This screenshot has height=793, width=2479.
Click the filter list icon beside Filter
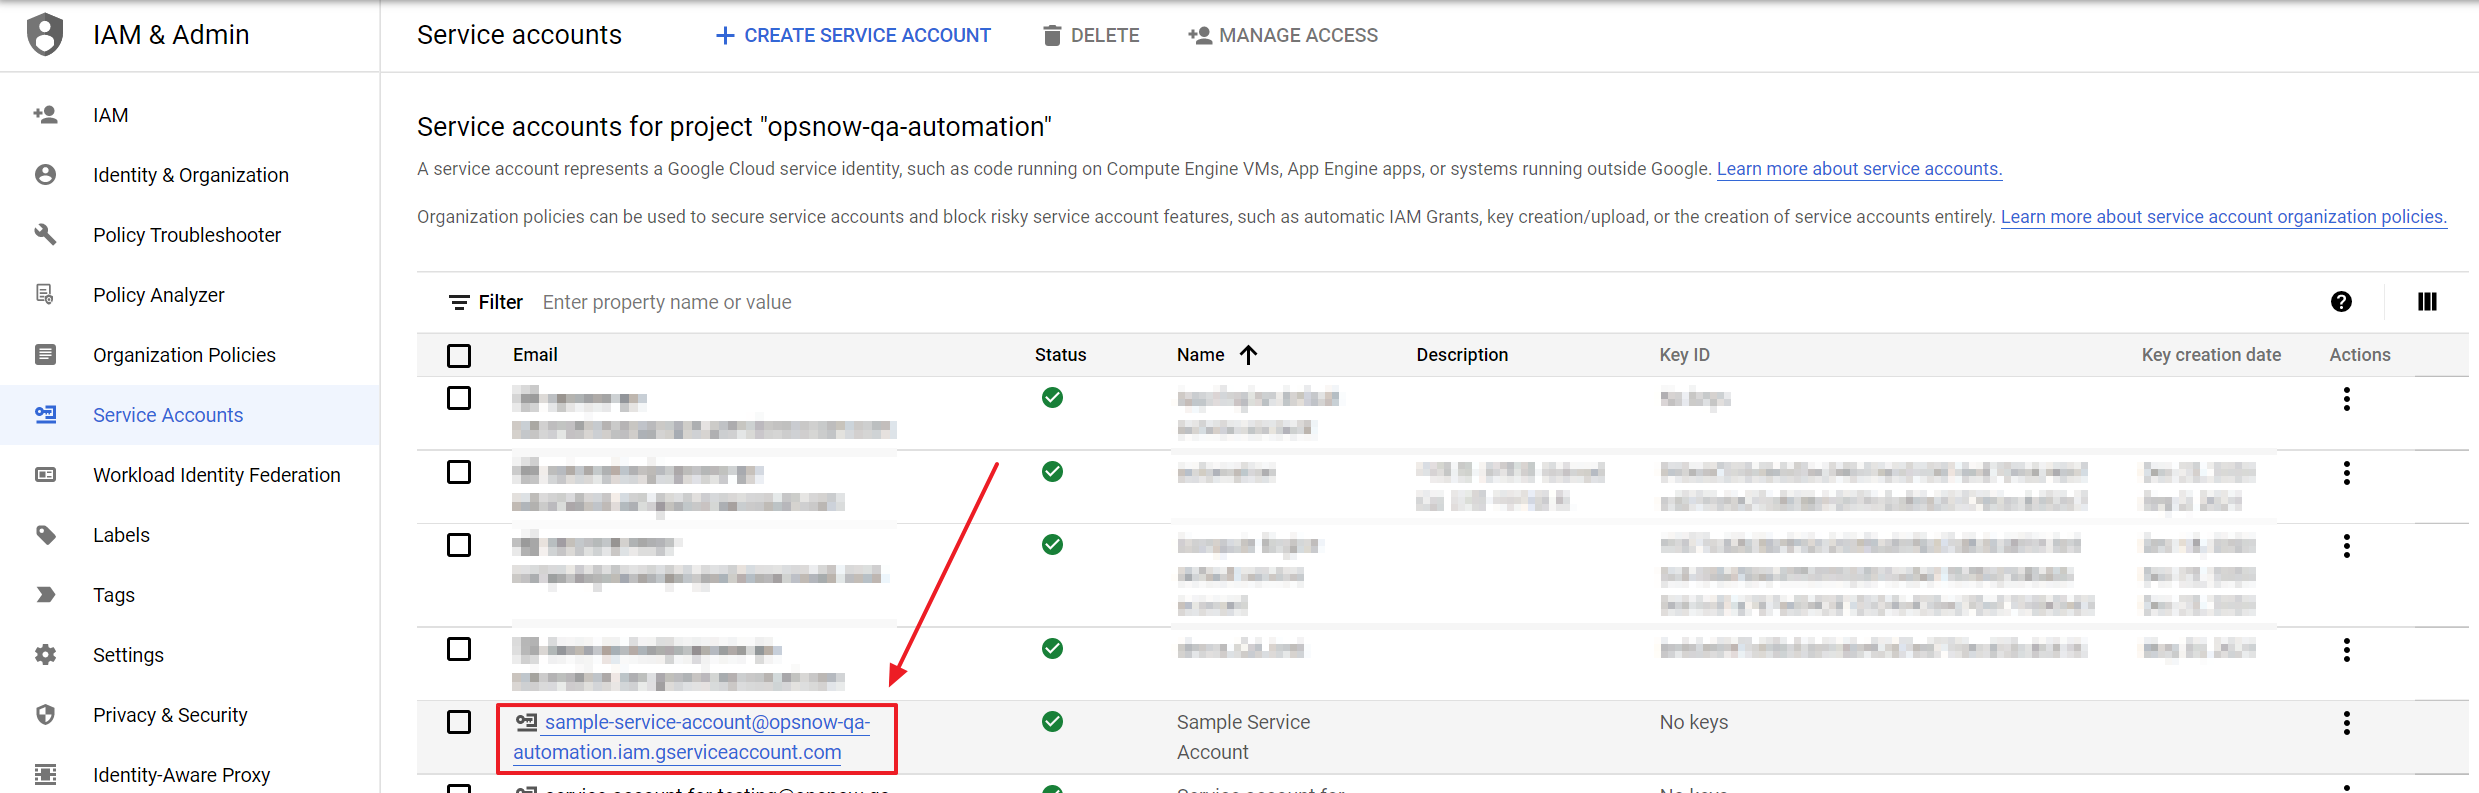coord(459,302)
